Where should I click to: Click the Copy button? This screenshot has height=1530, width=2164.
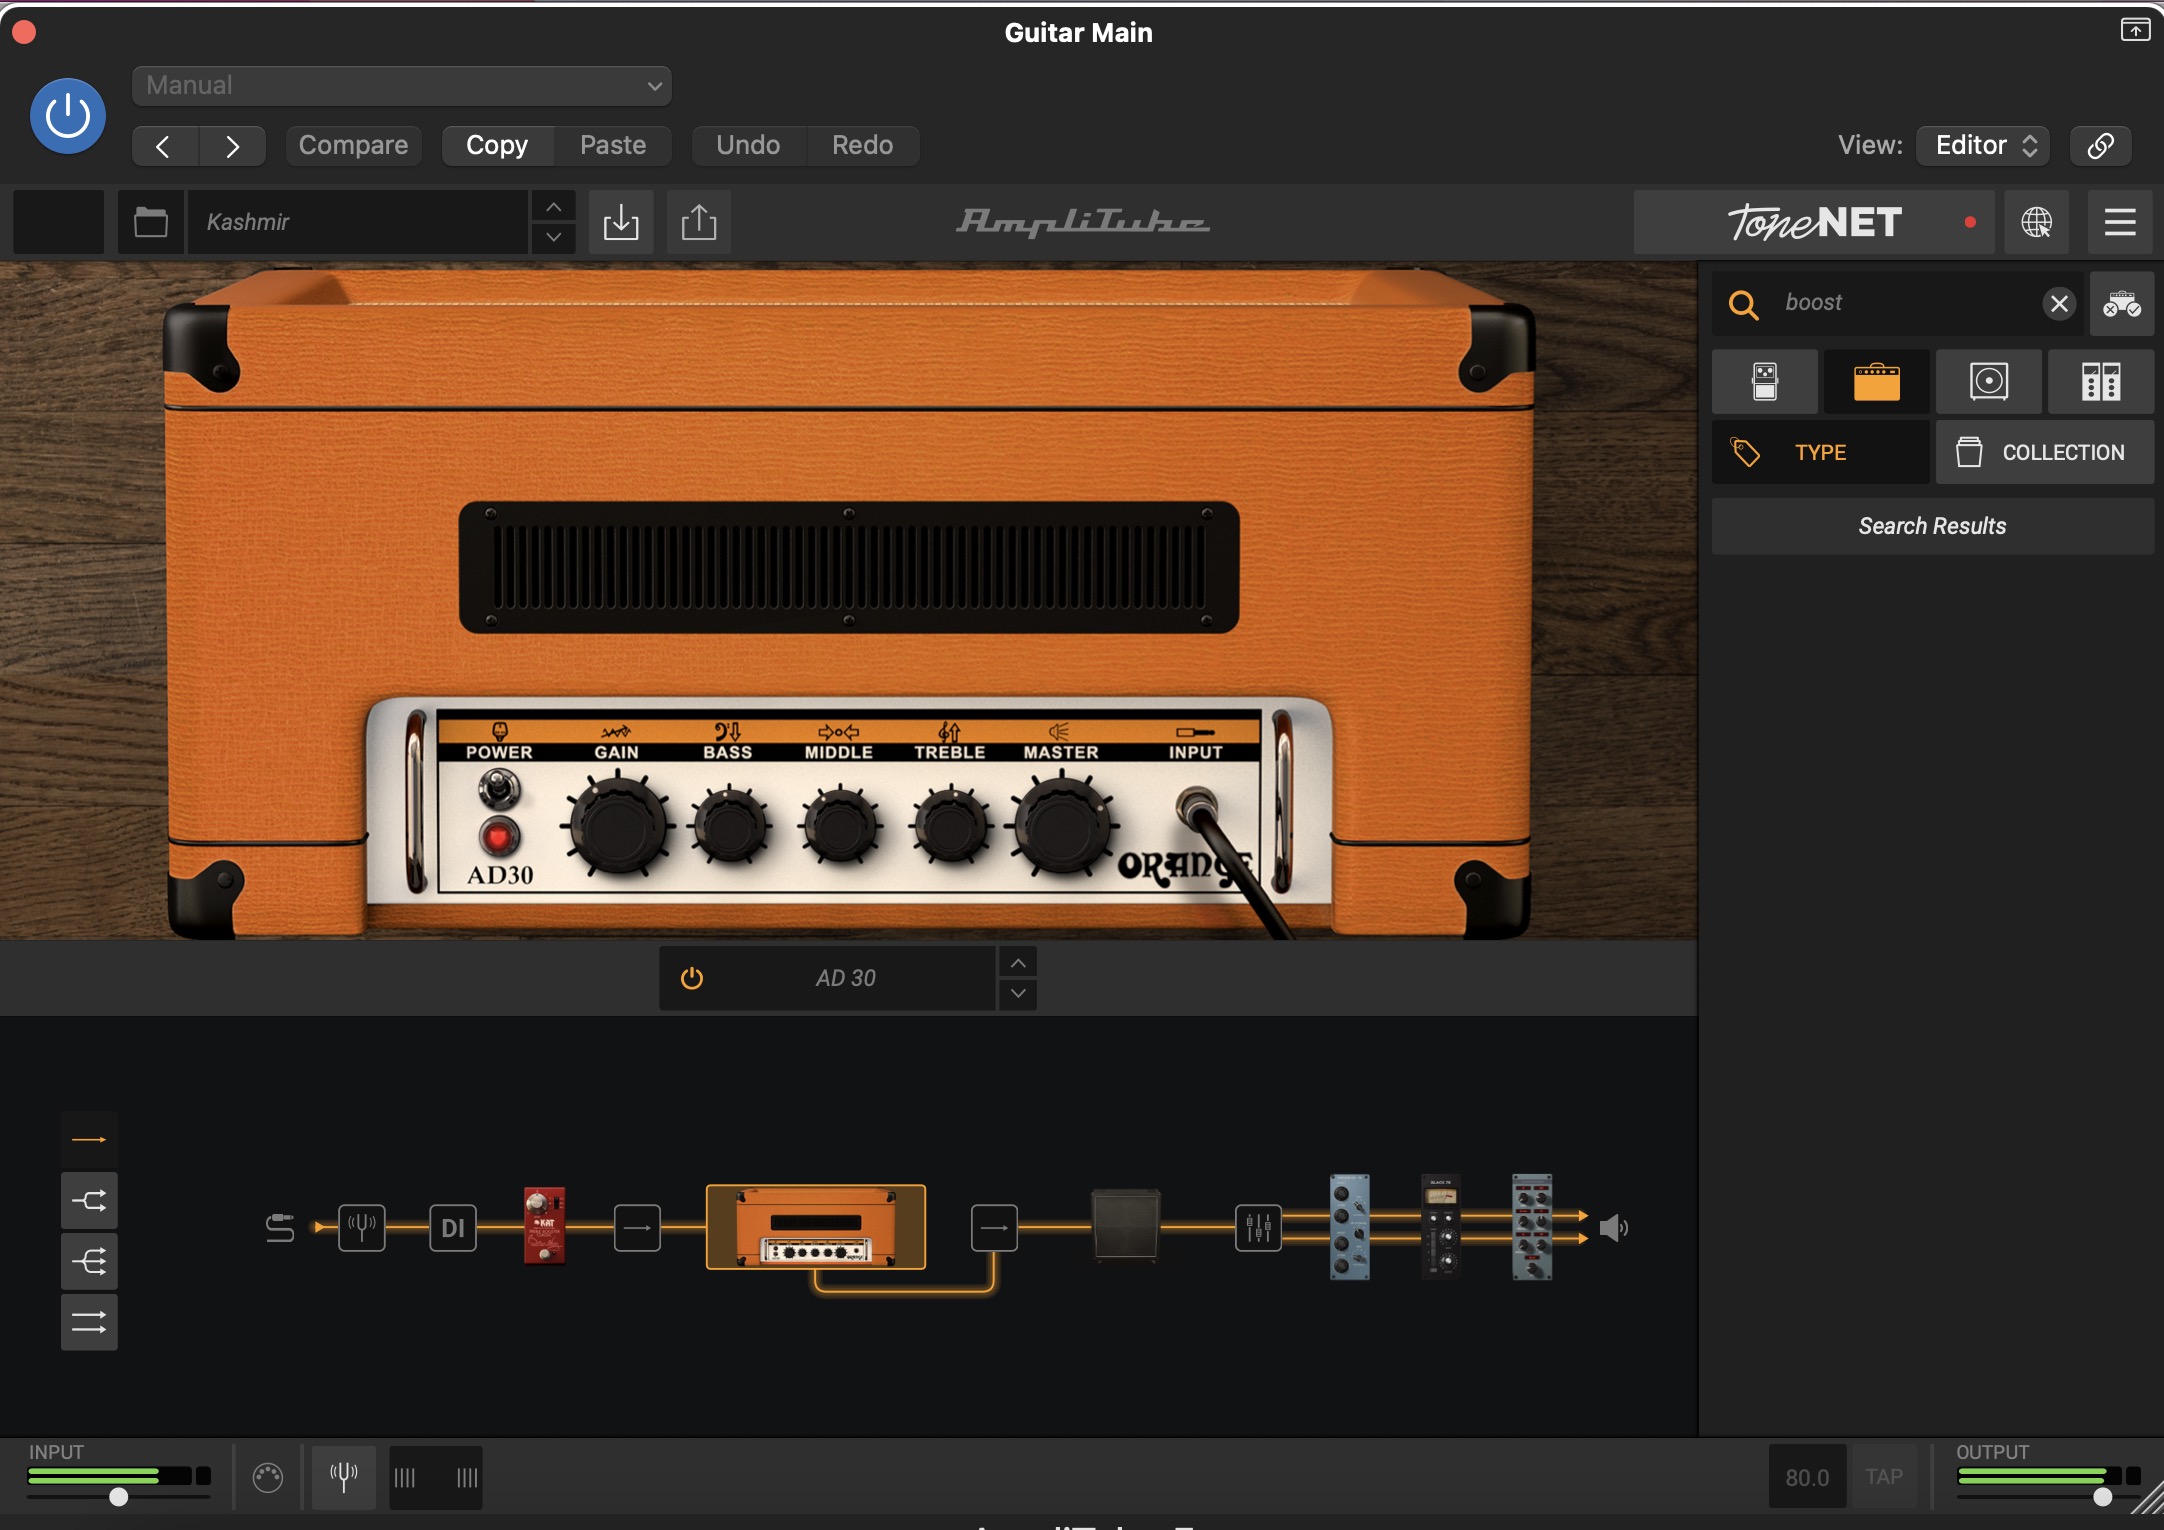tap(497, 146)
